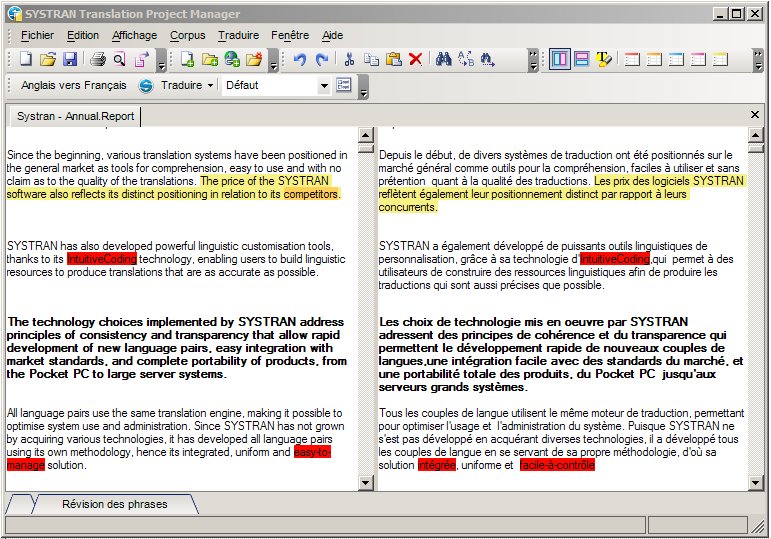Expand the Traduire dropdown arrow

coord(210,86)
